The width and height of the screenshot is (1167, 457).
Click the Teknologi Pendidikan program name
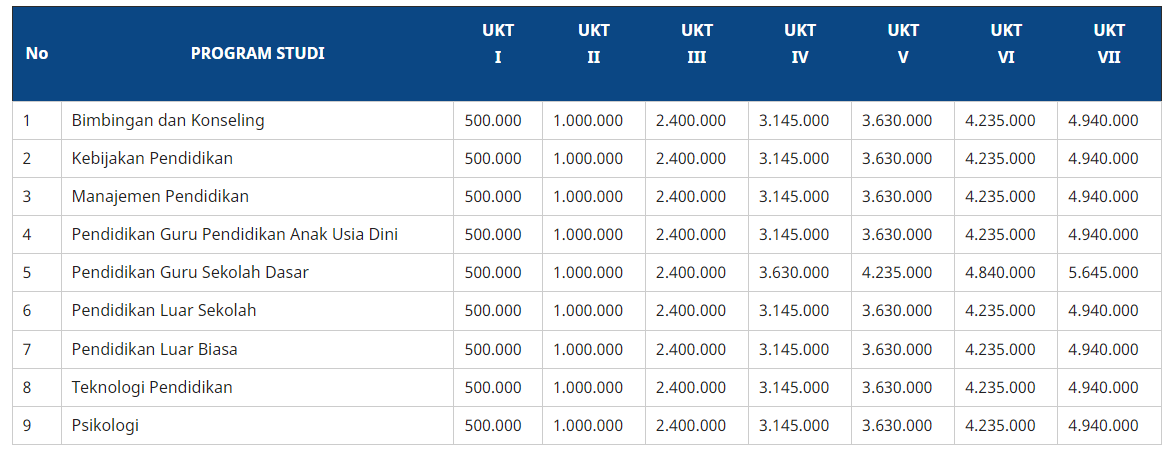point(152,388)
